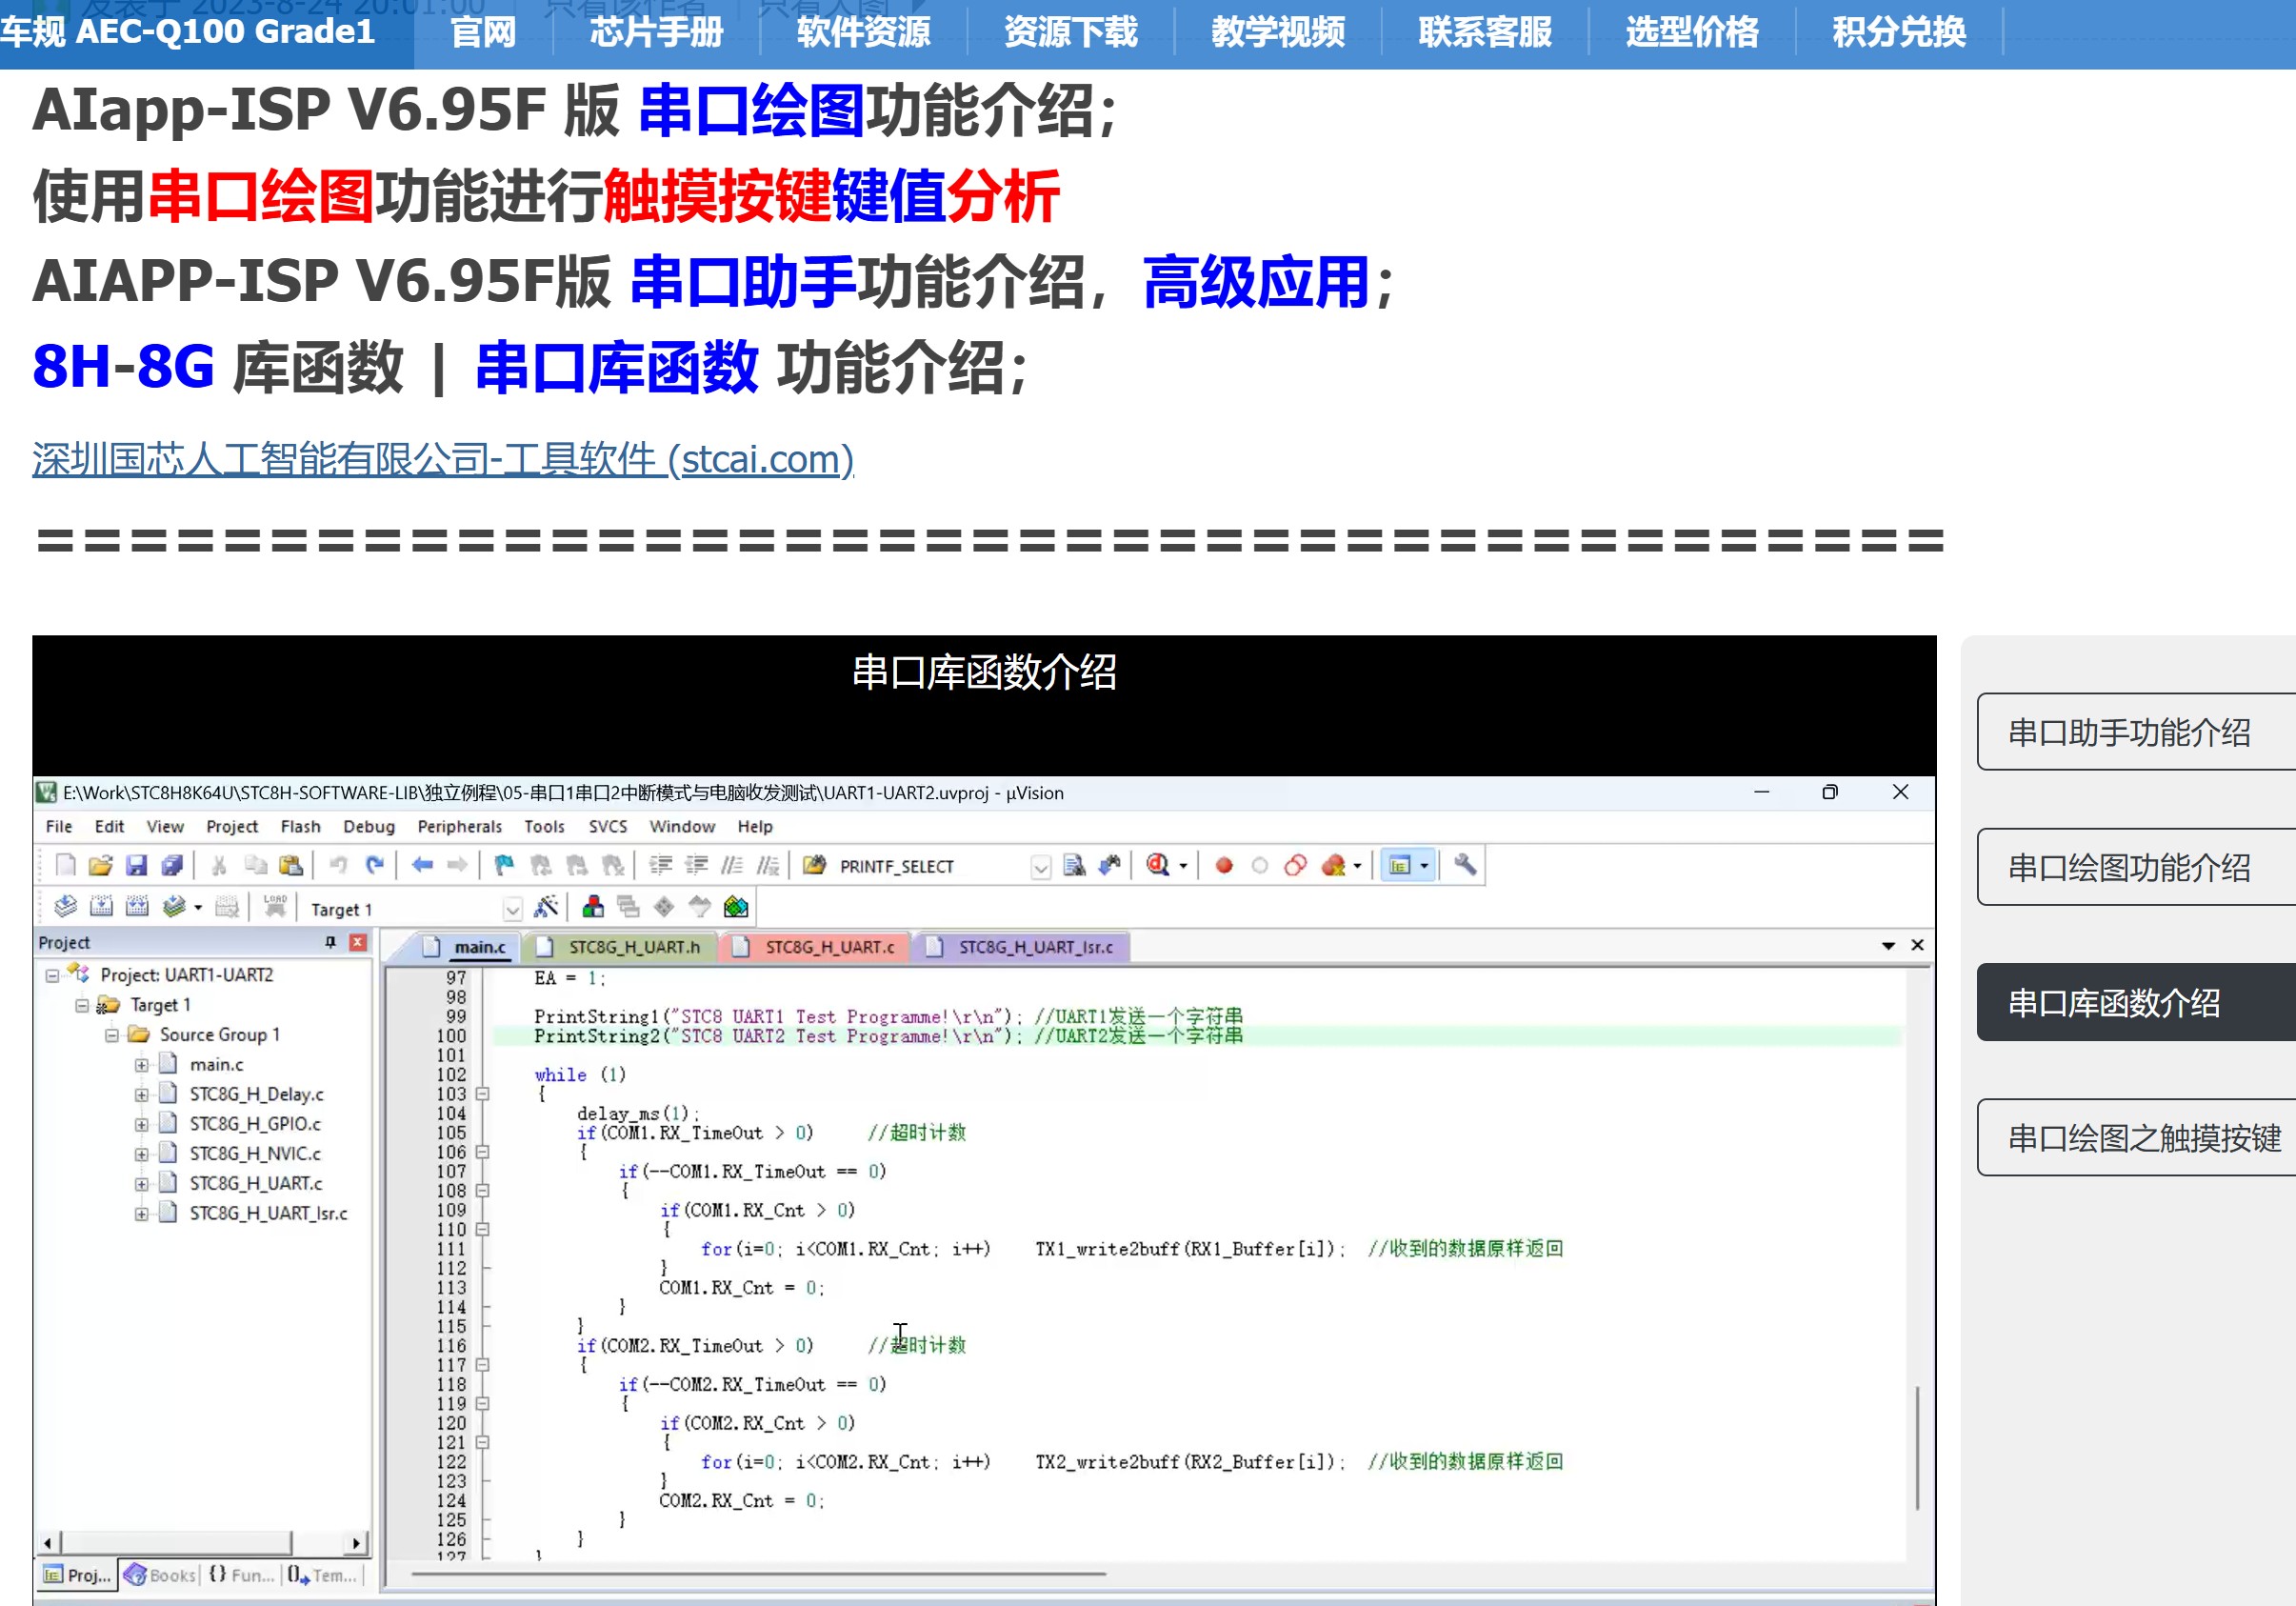
Task: Open the Peripherals menu
Action: pos(459,827)
